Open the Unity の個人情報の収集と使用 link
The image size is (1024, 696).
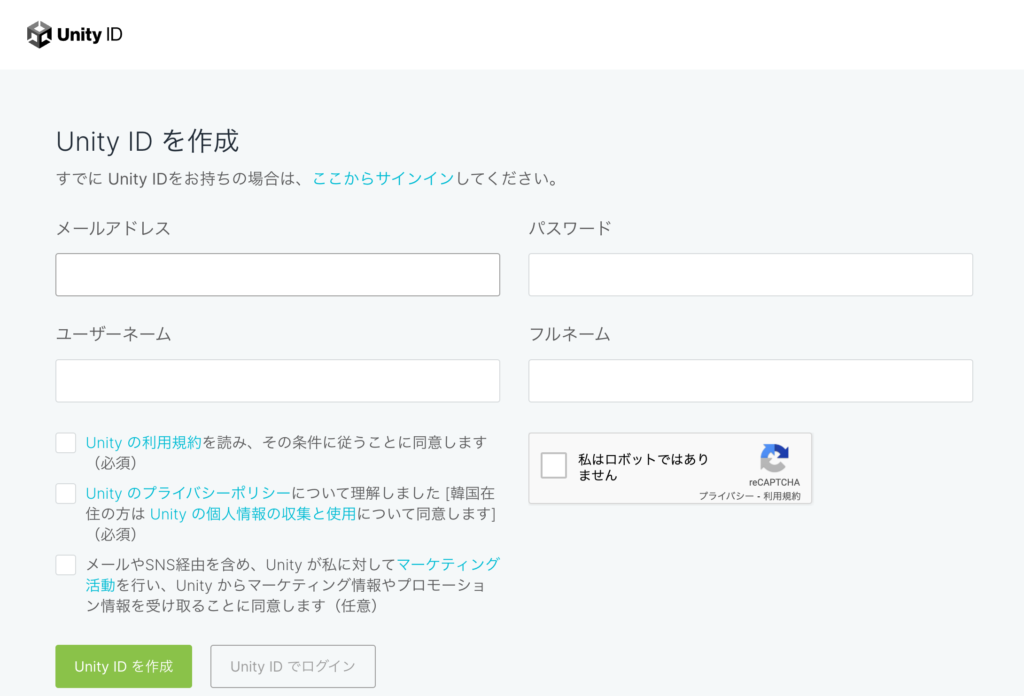tap(253, 514)
